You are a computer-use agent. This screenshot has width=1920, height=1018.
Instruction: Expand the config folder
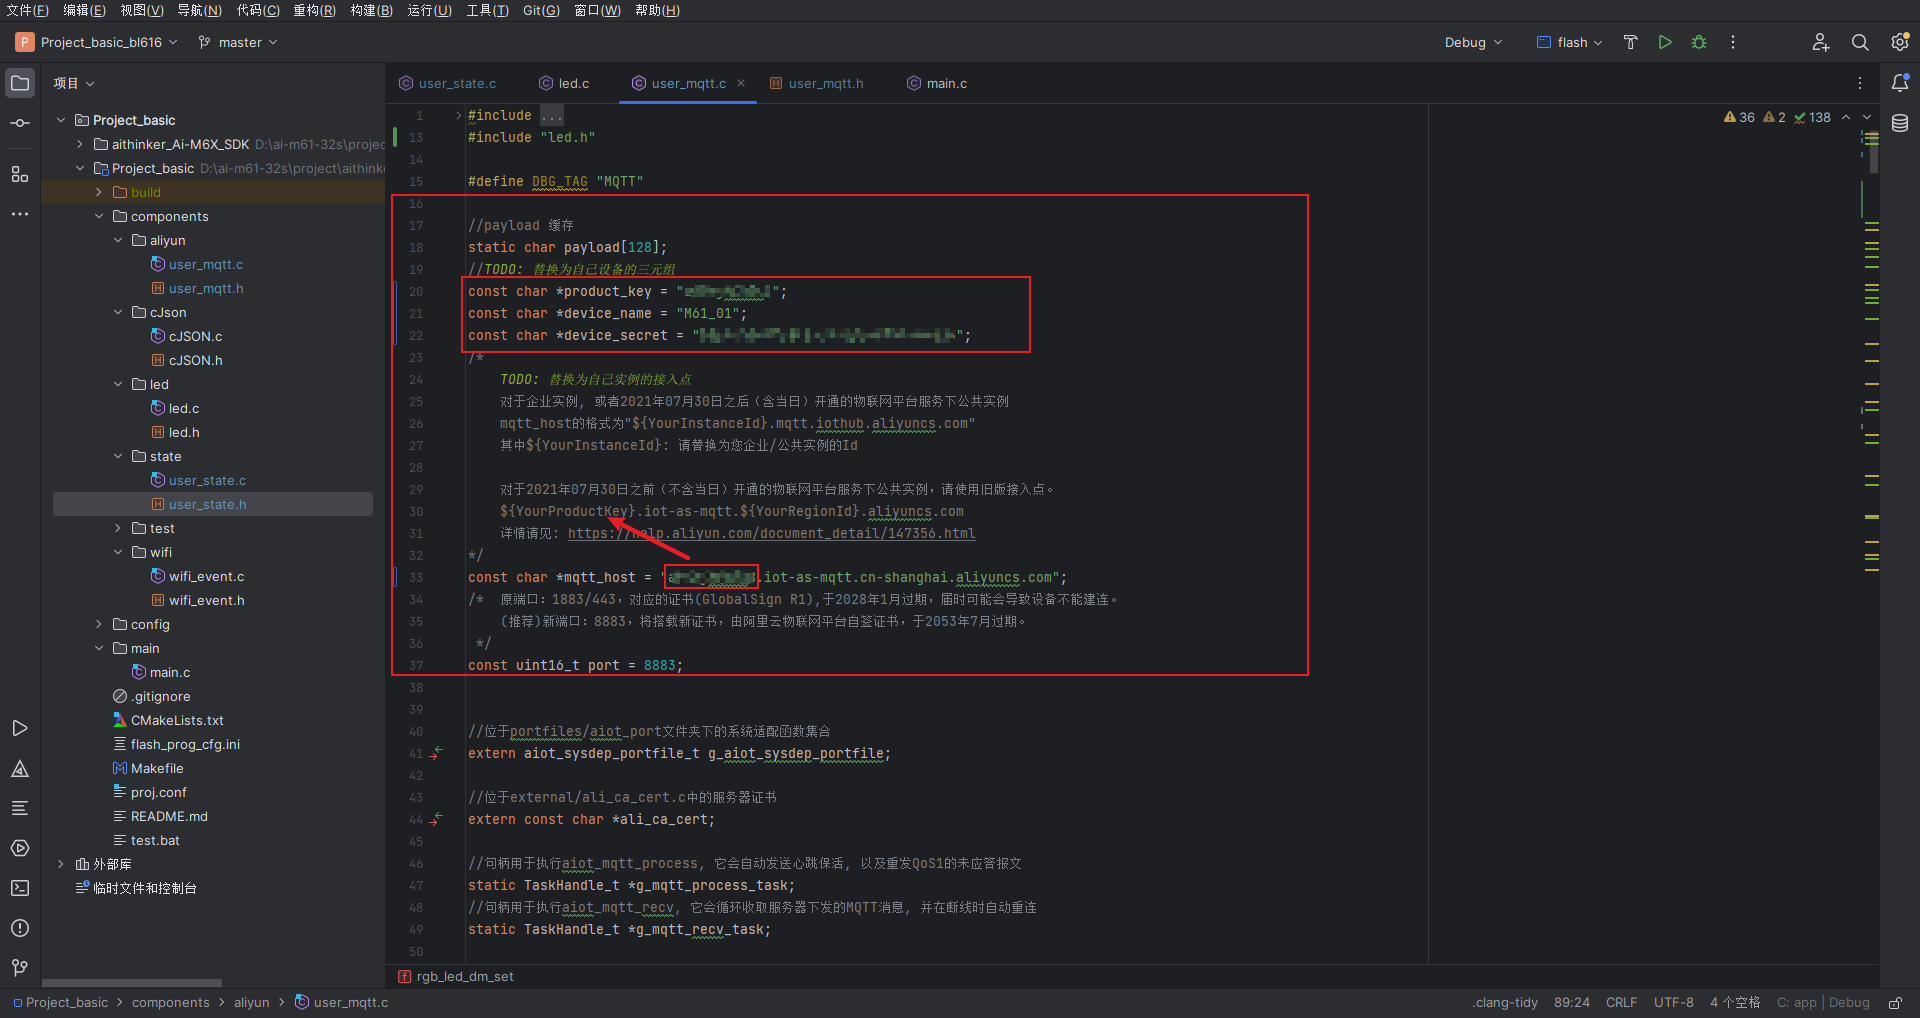pos(99,624)
